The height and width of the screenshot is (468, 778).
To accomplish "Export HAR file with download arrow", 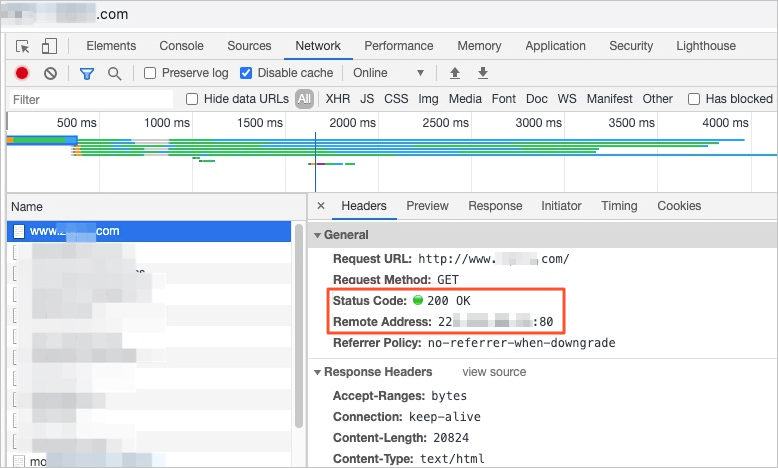I will (483, 73).
